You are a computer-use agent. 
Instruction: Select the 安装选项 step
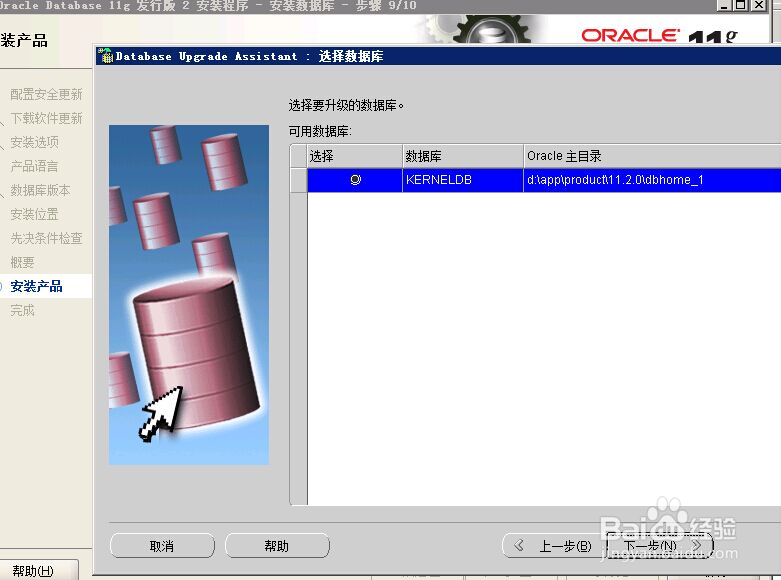(34, 142)
